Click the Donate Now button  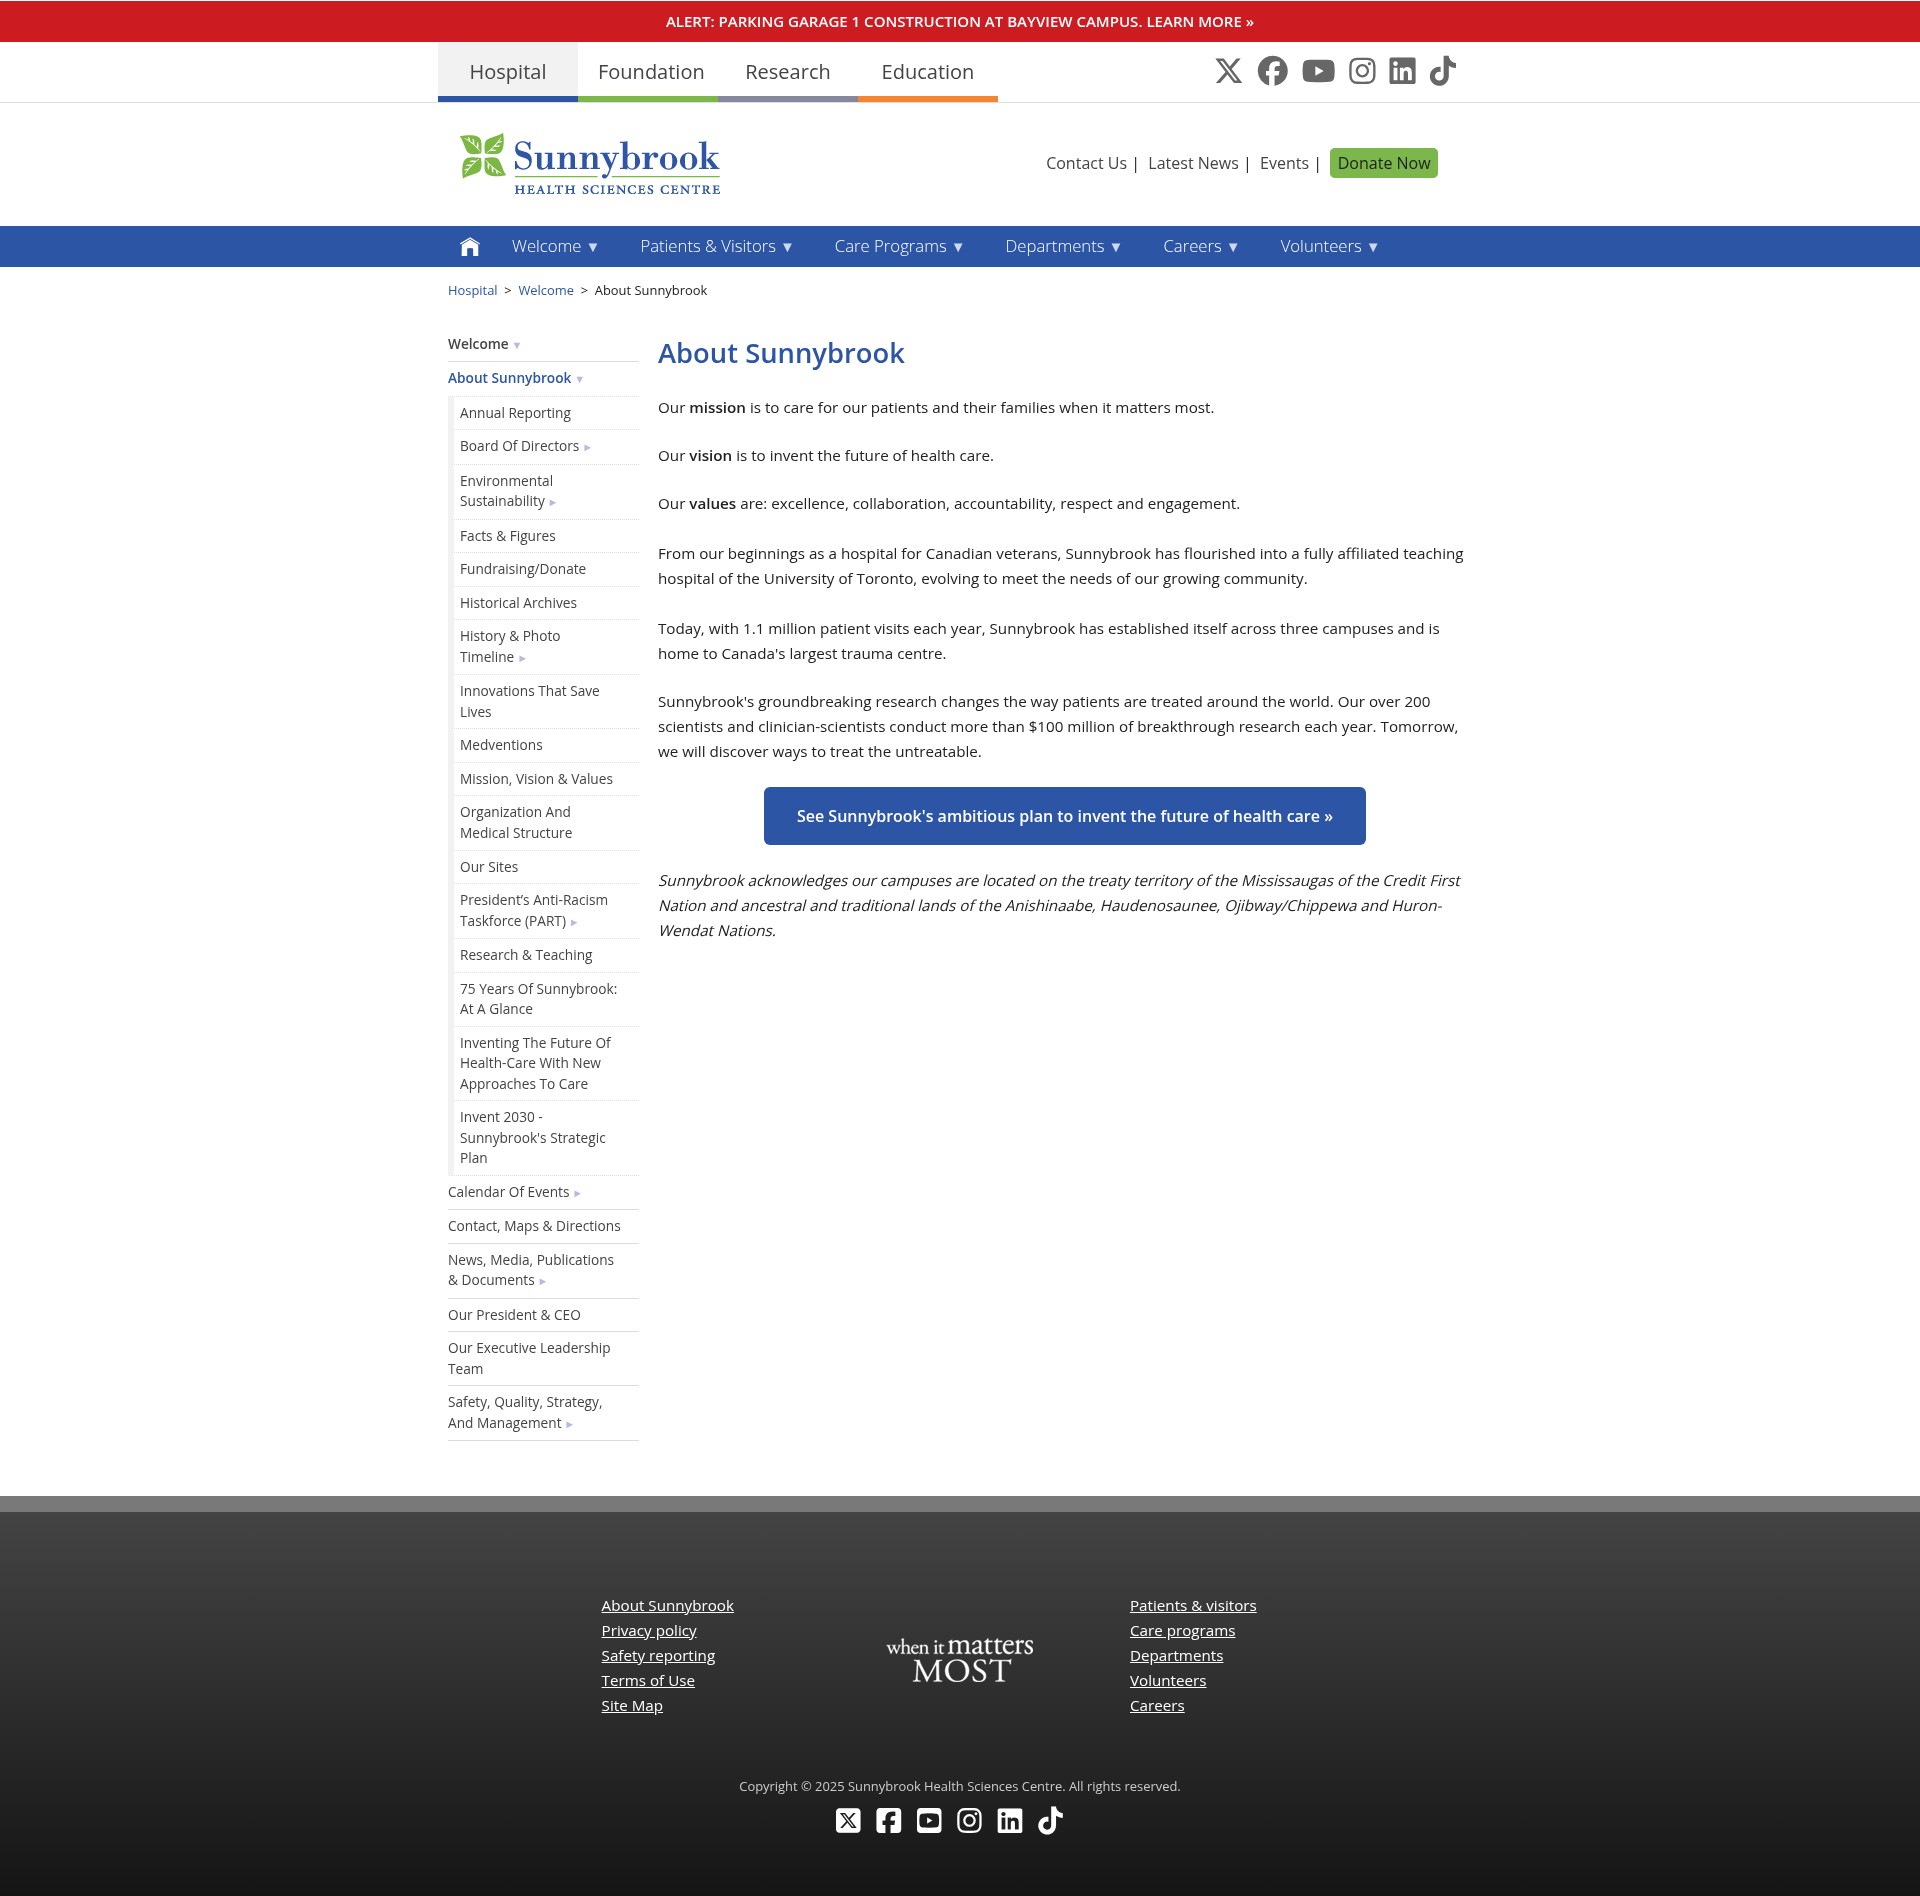point(1384,163)
